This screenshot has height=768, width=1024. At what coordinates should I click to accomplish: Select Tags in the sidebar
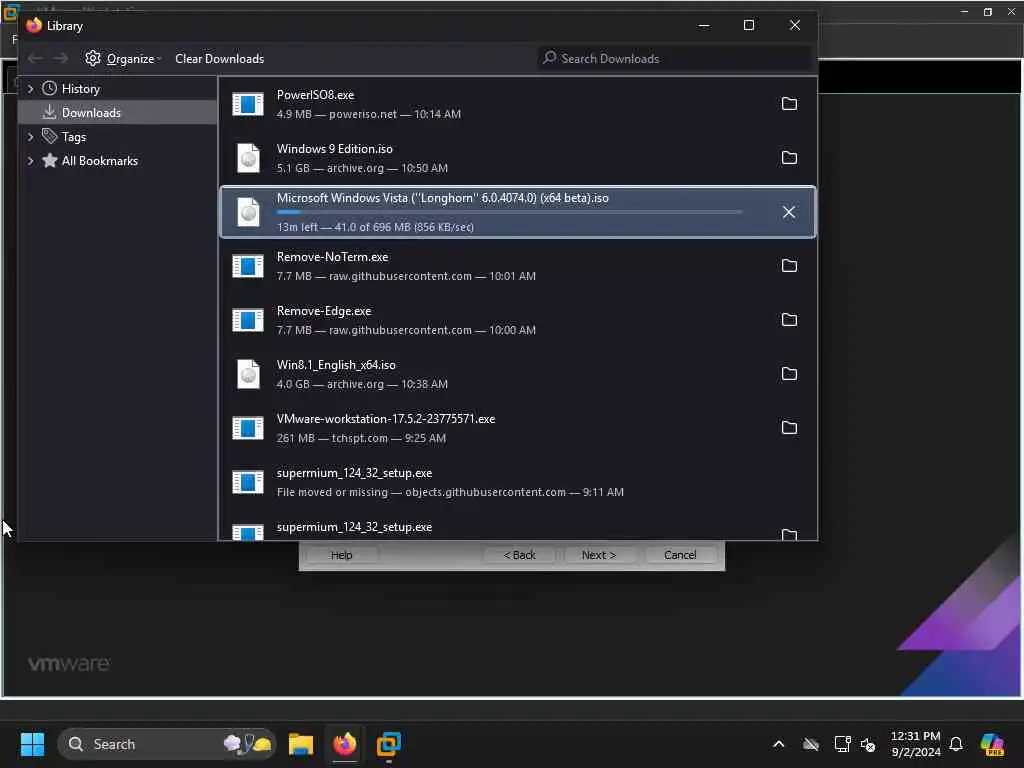74,137
